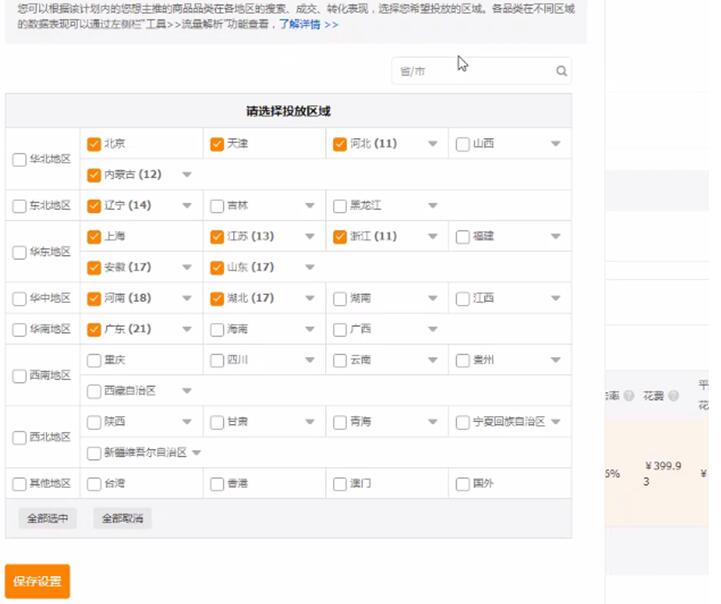The height and width of the screenshot is (604, 721).
Task: Click the 请选择投放区域 table header
Action: 288,111
